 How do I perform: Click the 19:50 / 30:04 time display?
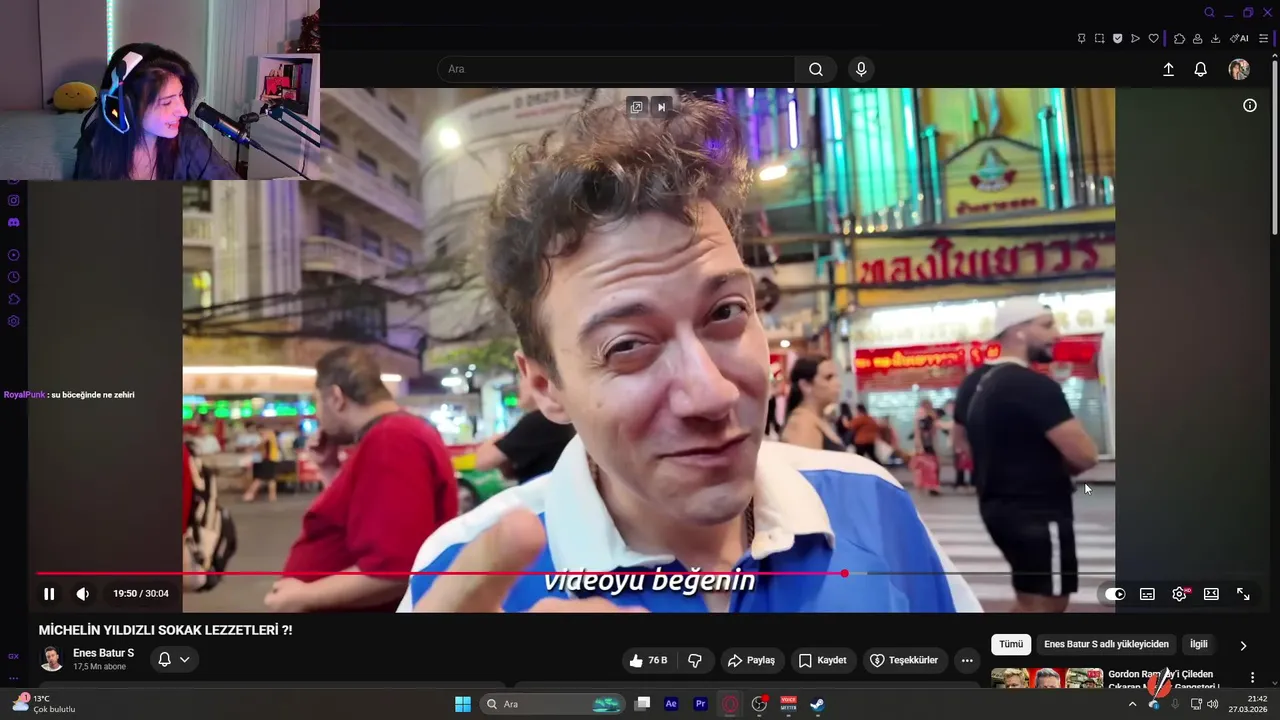[x=141, y=594]
